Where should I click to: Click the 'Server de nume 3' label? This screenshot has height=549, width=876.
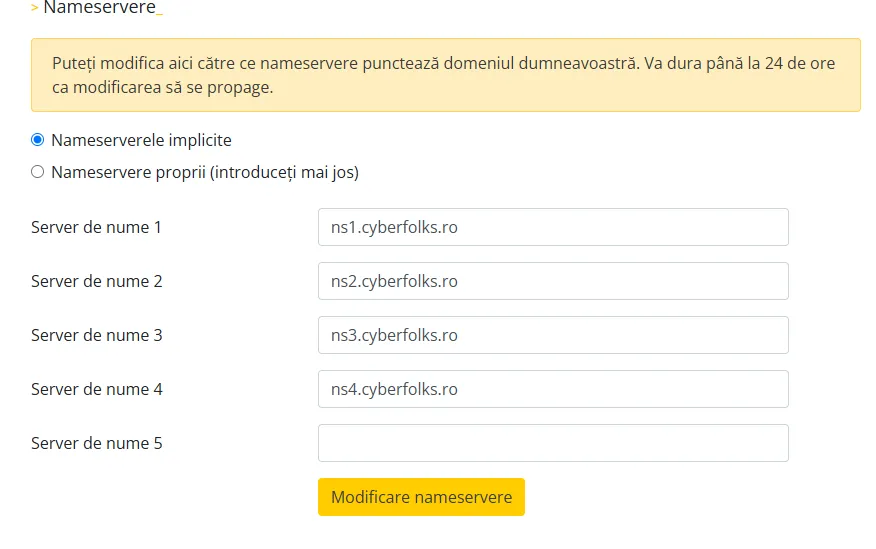tap(97, 335)
